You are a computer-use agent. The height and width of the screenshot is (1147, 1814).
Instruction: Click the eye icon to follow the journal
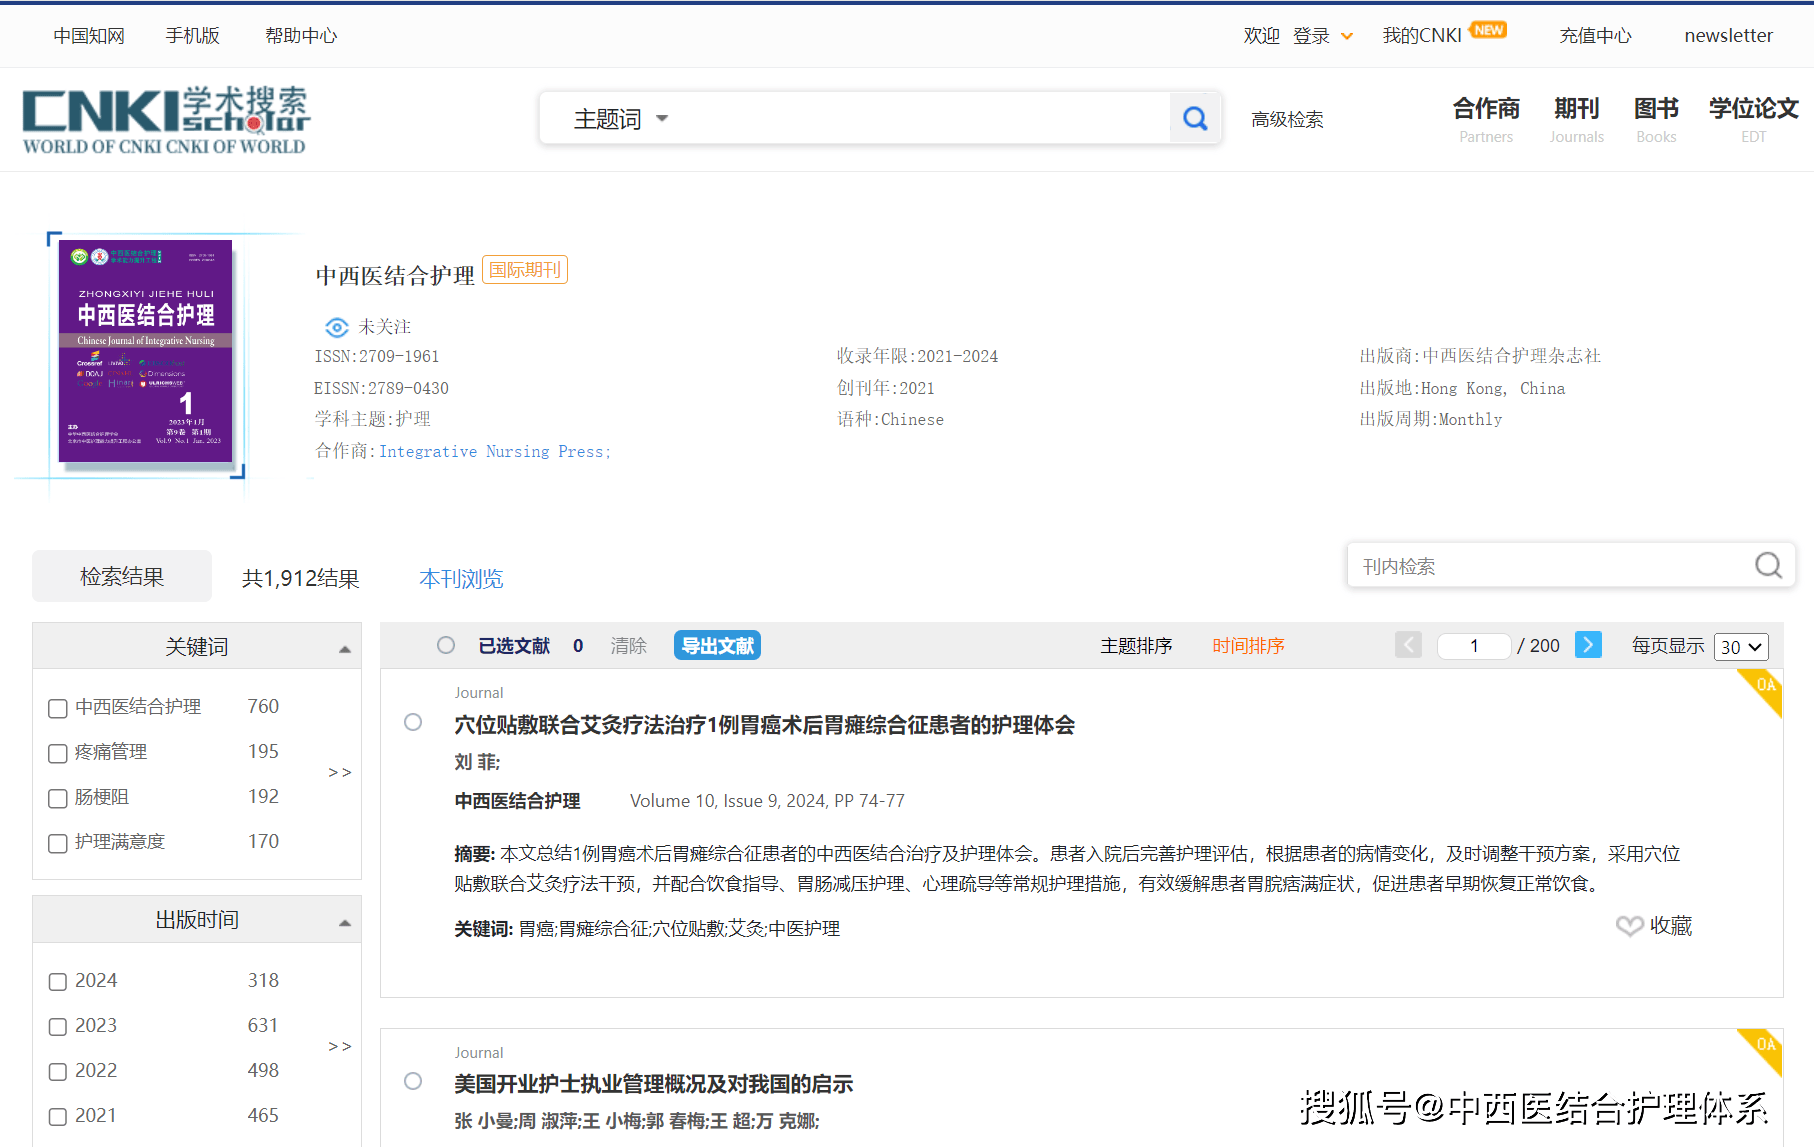pyautogui.click(x=337, y=327)
